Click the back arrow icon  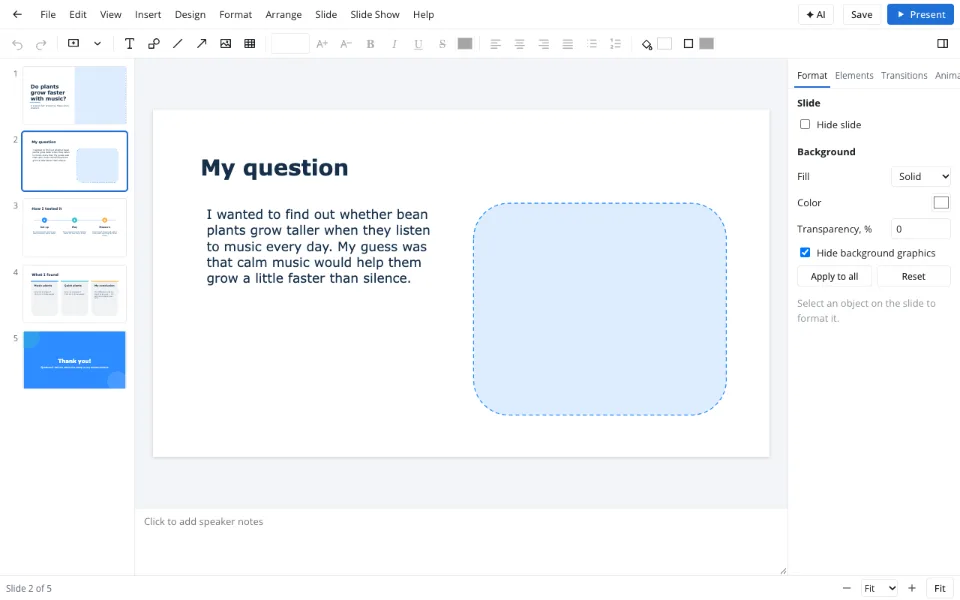pos(17,14)
